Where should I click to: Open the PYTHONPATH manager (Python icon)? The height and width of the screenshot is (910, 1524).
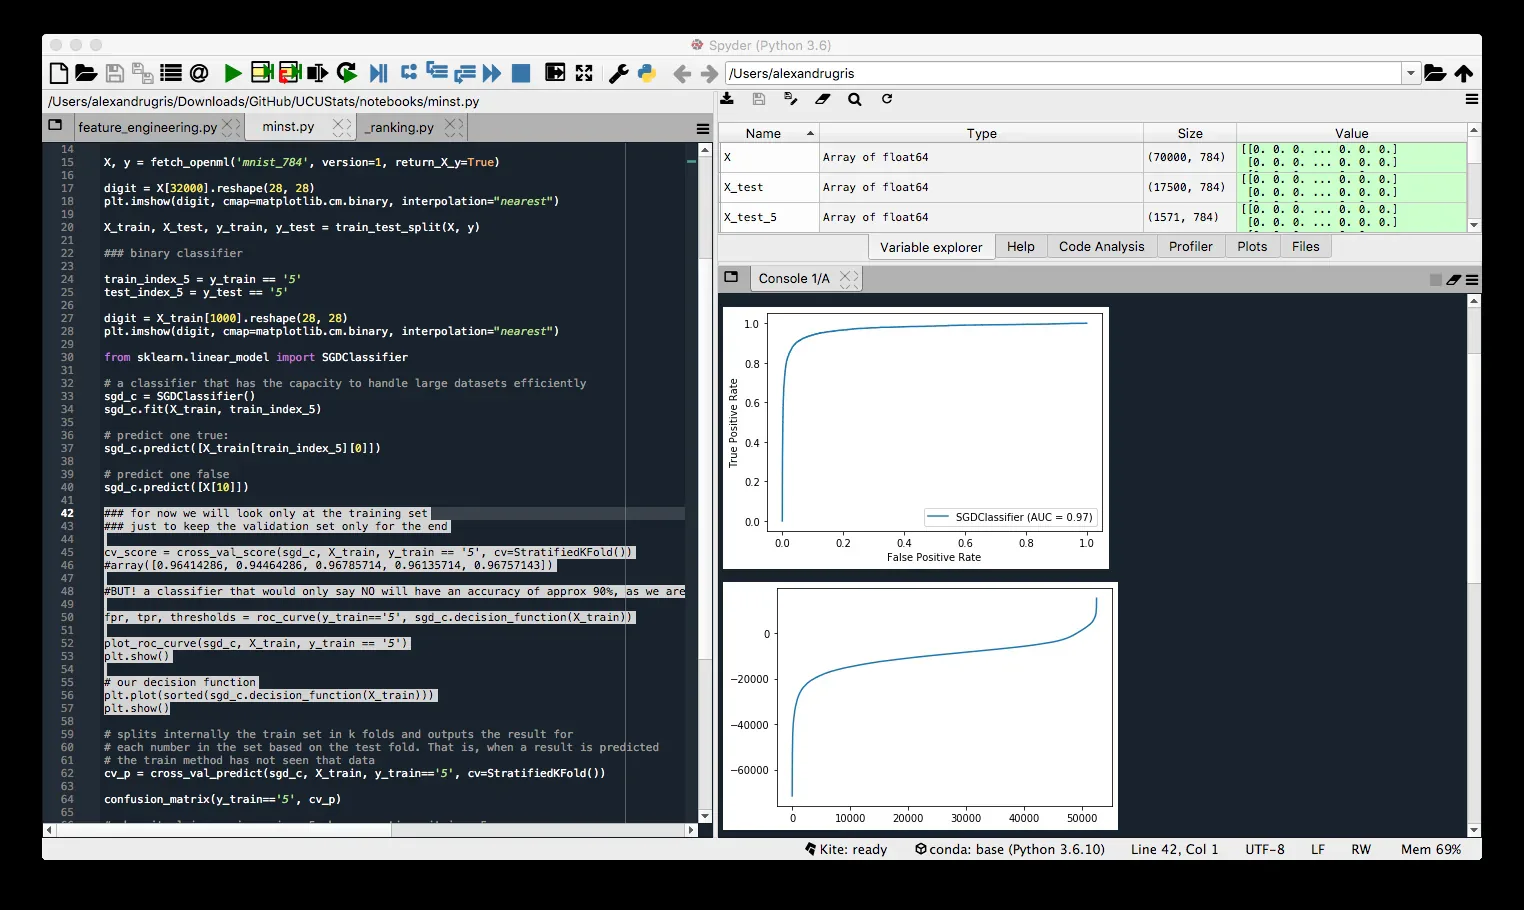point(647,73)
